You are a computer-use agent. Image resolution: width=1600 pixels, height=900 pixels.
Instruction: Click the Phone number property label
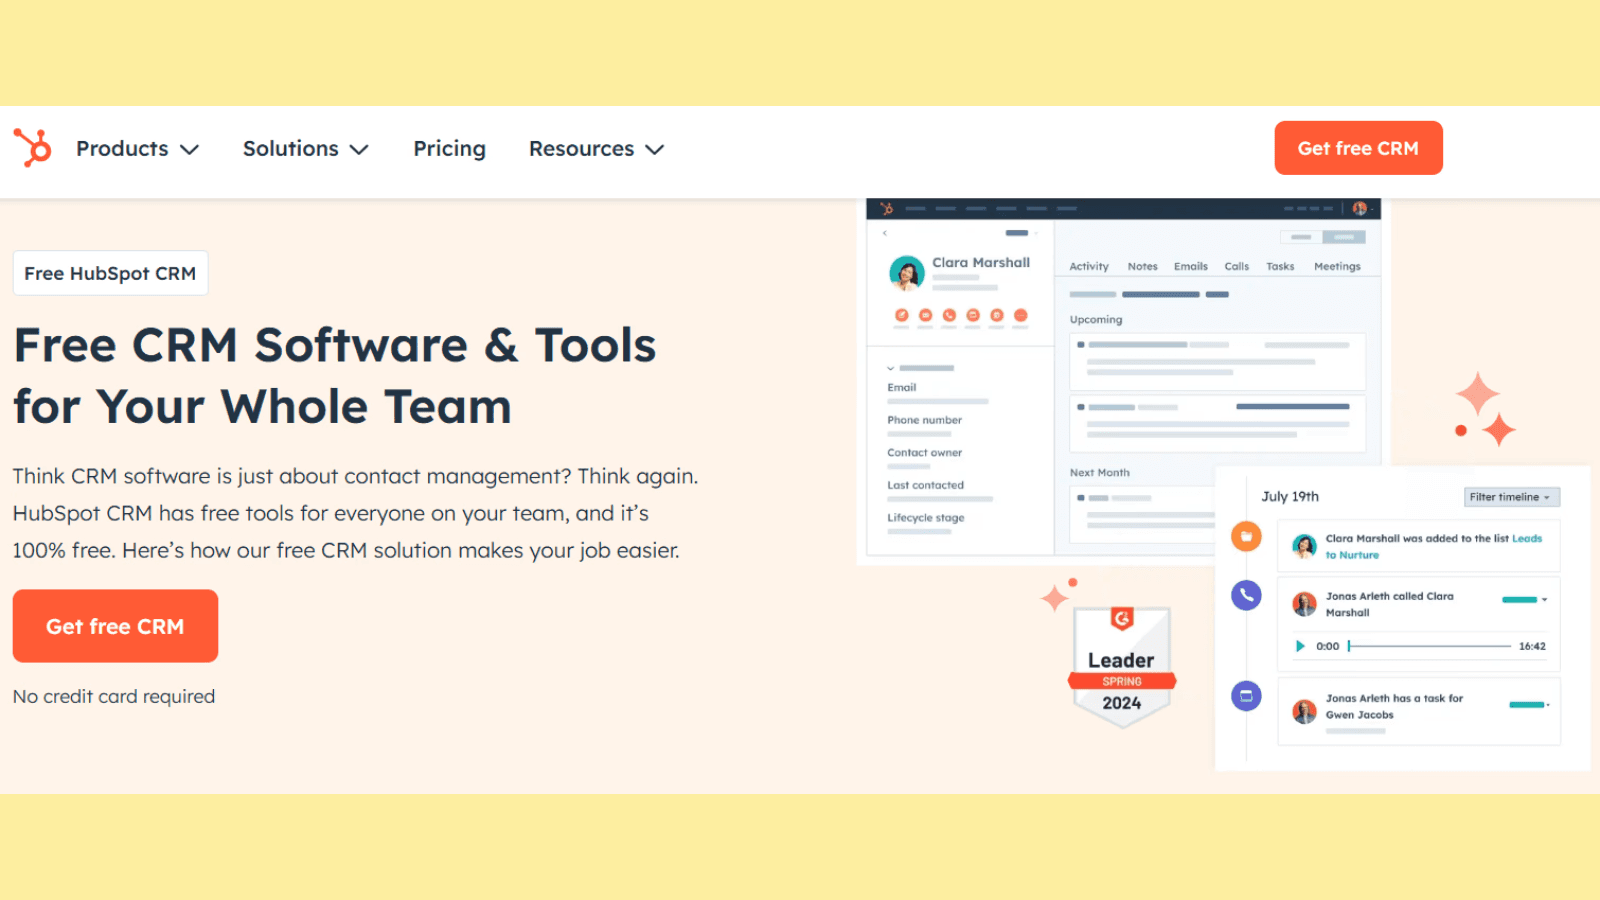[x=924, y=420]
